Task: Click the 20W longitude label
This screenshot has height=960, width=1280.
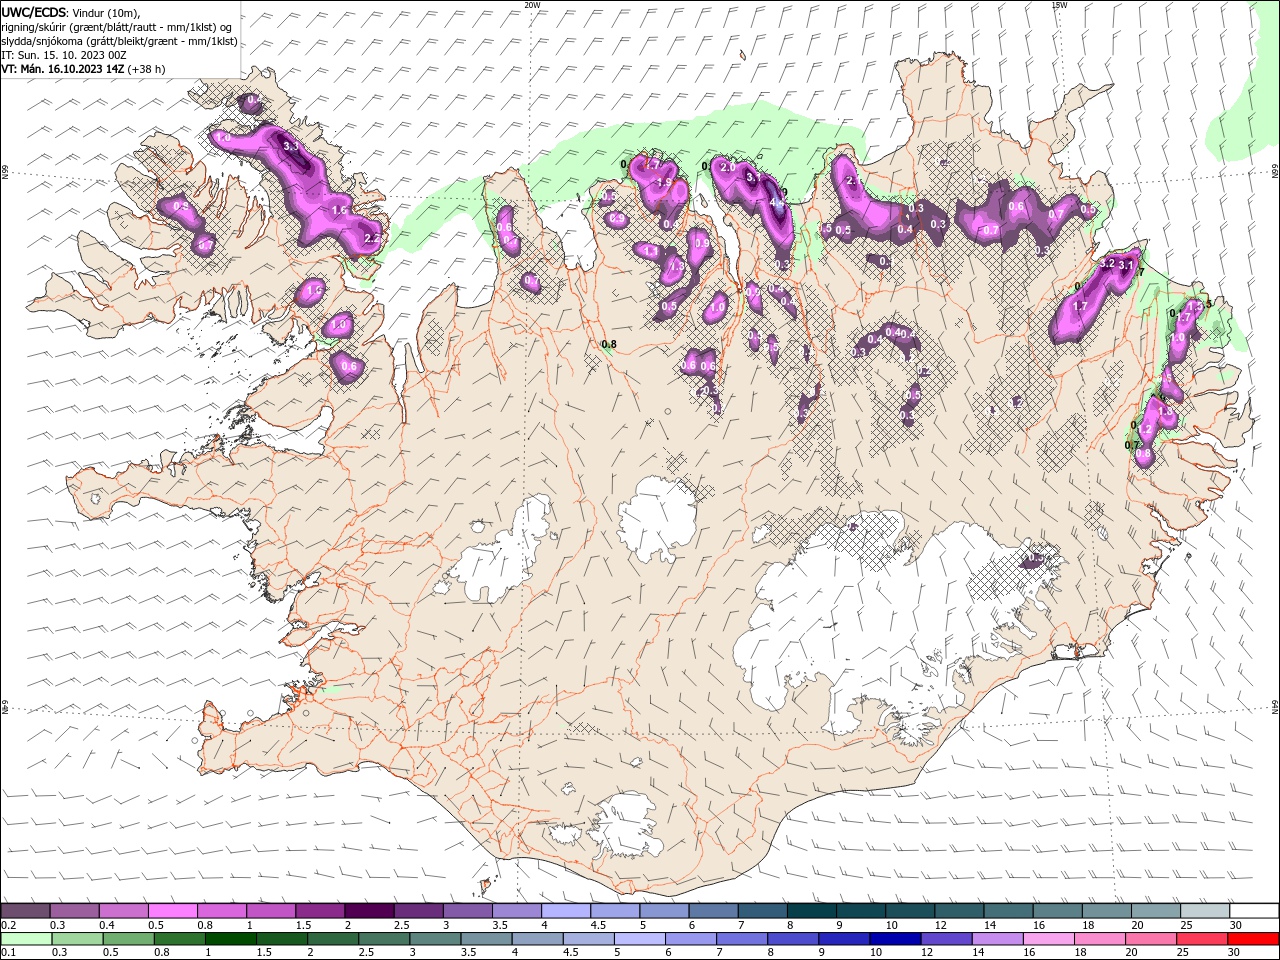Action: pos(532,5)
